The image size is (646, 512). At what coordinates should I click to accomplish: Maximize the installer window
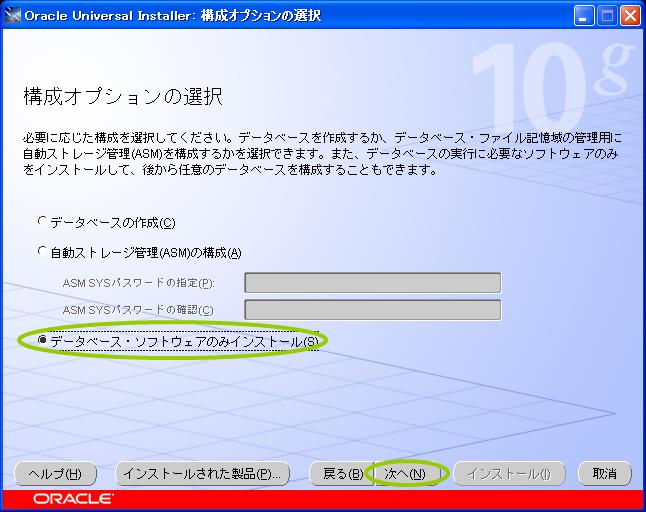tap(607, 16)
